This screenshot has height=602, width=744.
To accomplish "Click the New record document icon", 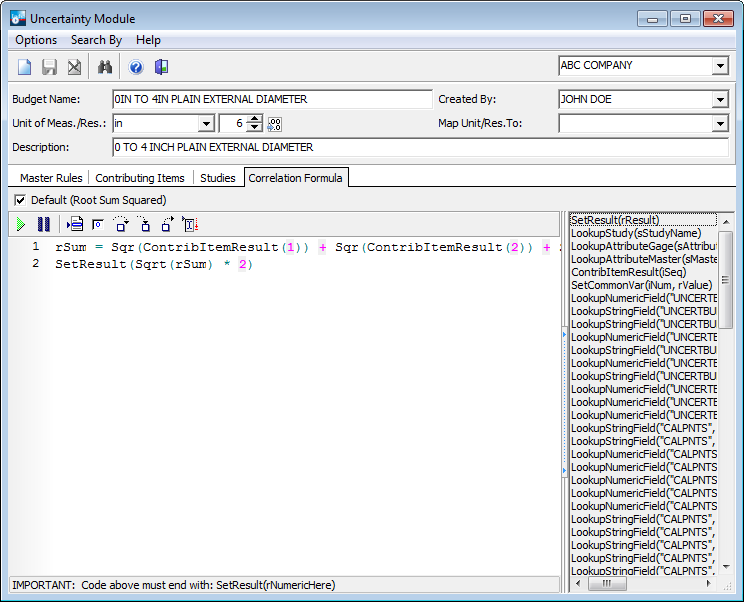I will click(x=24, y=67).
